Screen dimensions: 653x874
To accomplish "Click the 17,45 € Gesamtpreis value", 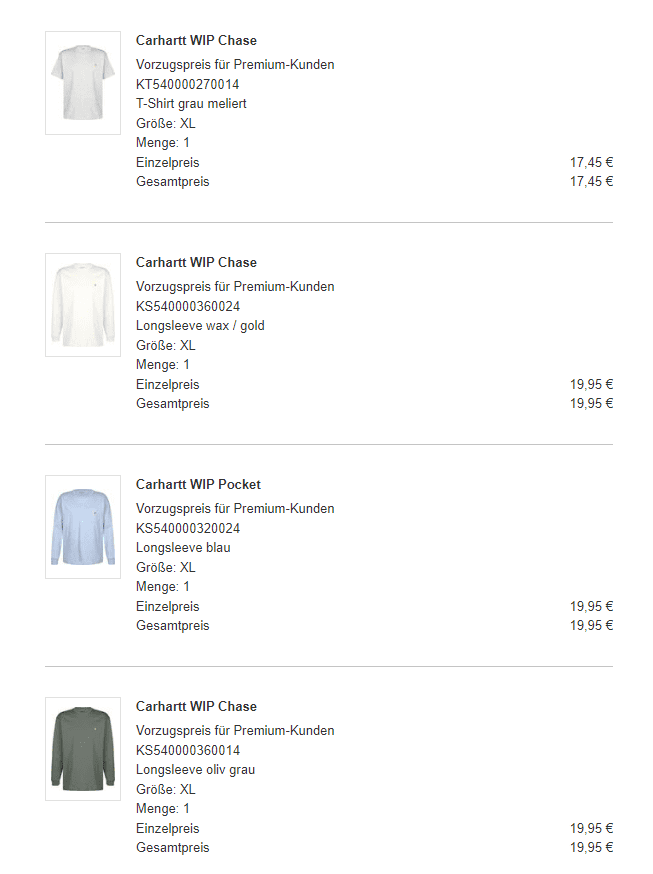I will (591, 181).
